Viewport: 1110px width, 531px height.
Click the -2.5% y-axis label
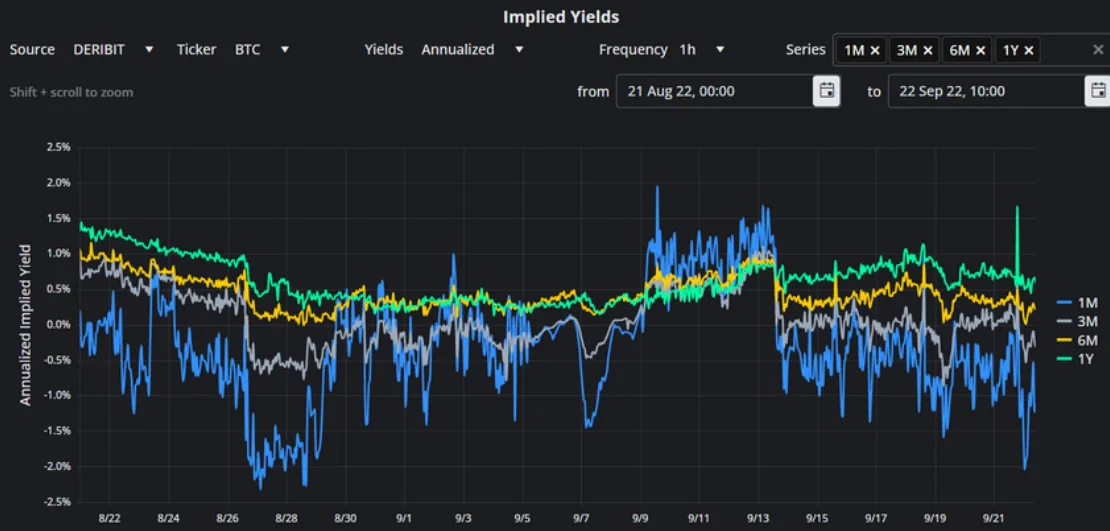pos(57,502)
